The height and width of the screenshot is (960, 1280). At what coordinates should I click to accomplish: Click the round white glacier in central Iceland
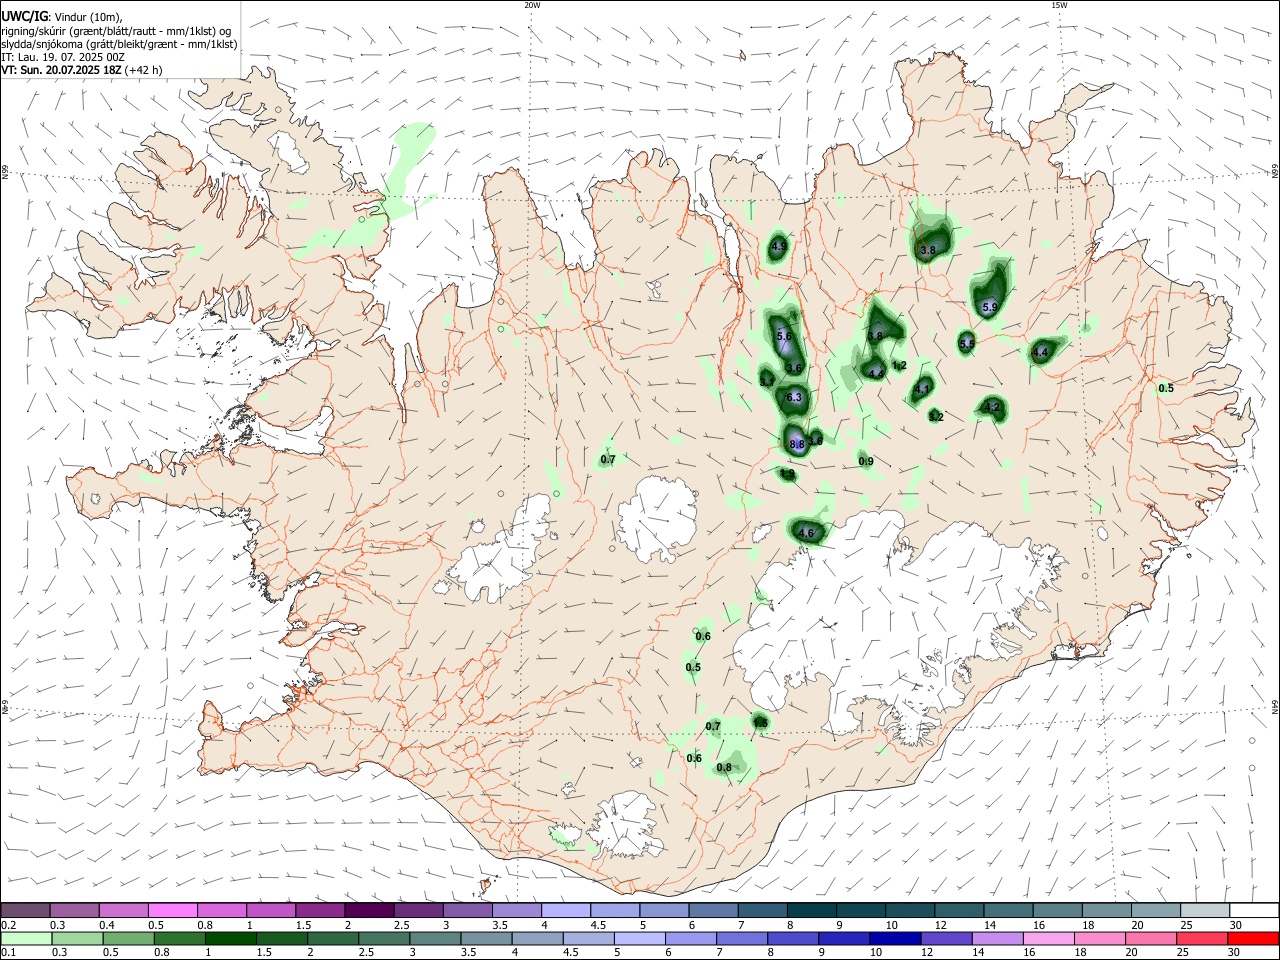pos(657,518)
